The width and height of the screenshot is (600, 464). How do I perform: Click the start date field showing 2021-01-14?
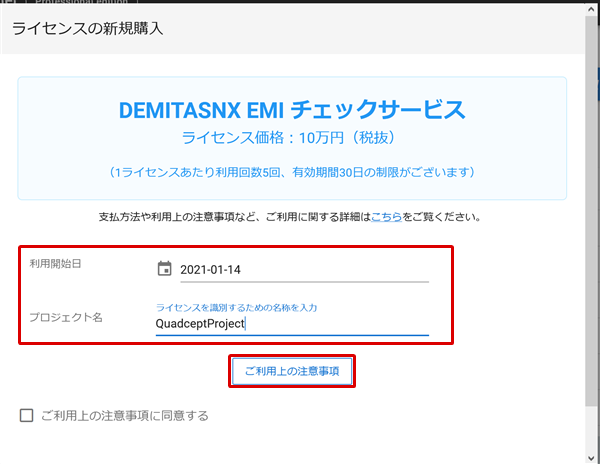coord(304,270)
